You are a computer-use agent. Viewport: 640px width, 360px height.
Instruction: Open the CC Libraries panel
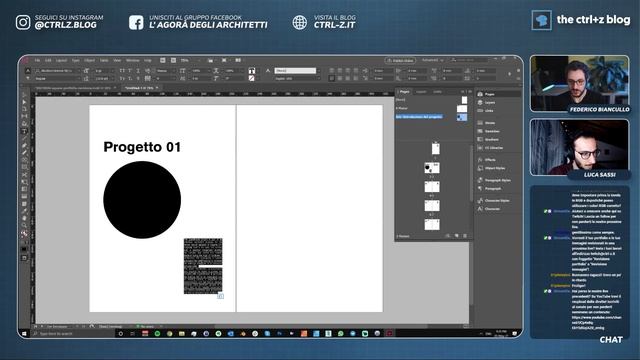click(490, 148)
